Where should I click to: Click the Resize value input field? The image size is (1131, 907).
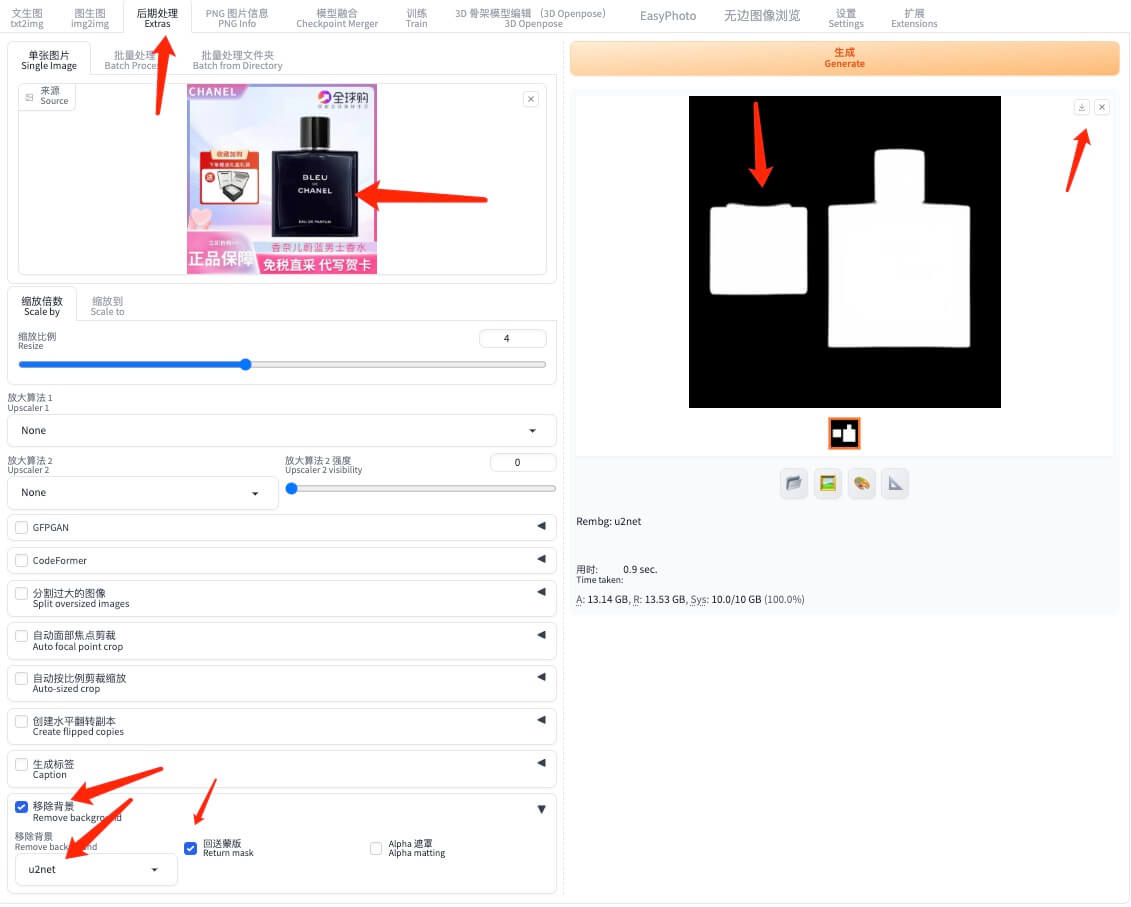(512, 338)
